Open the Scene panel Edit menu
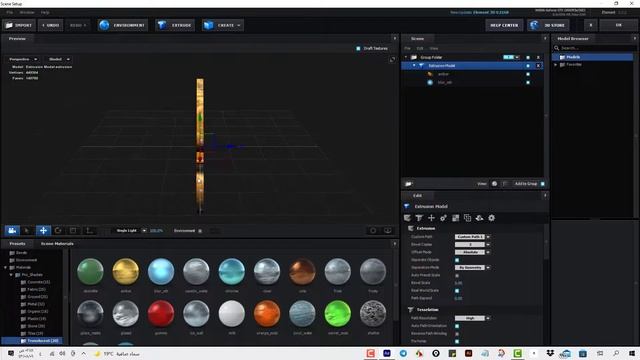640x360 pixels. tap(420, 48)
